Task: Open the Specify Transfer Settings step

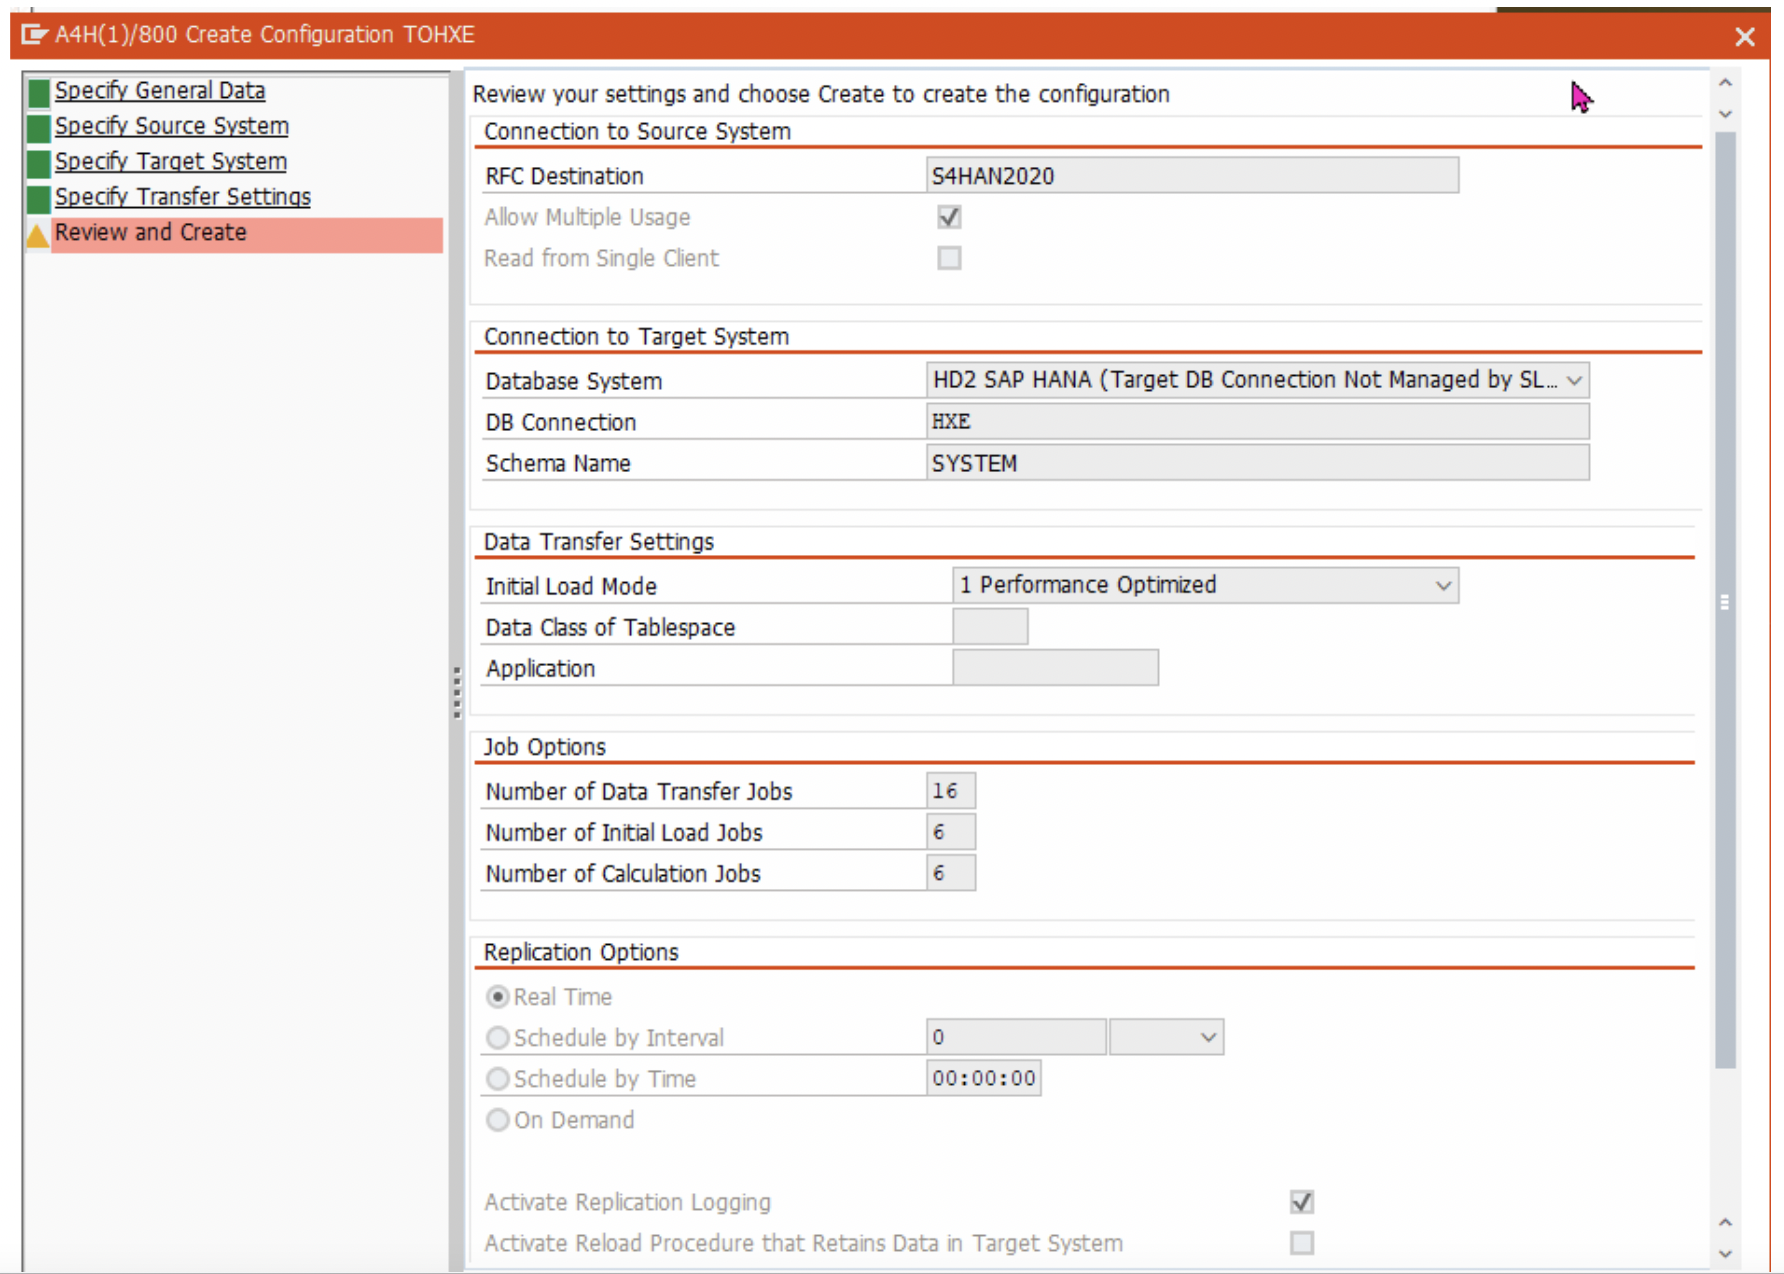Action: point(183,197)
